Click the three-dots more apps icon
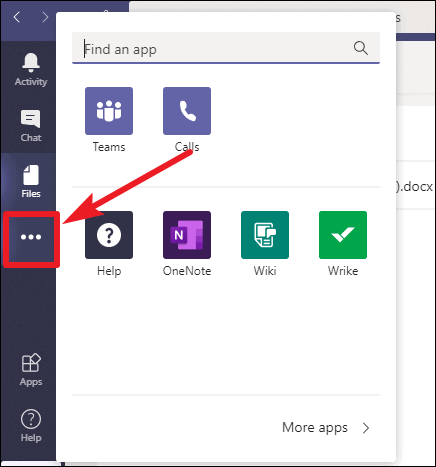Viewport: 436px width, 467px height. [x=31, y=237]
